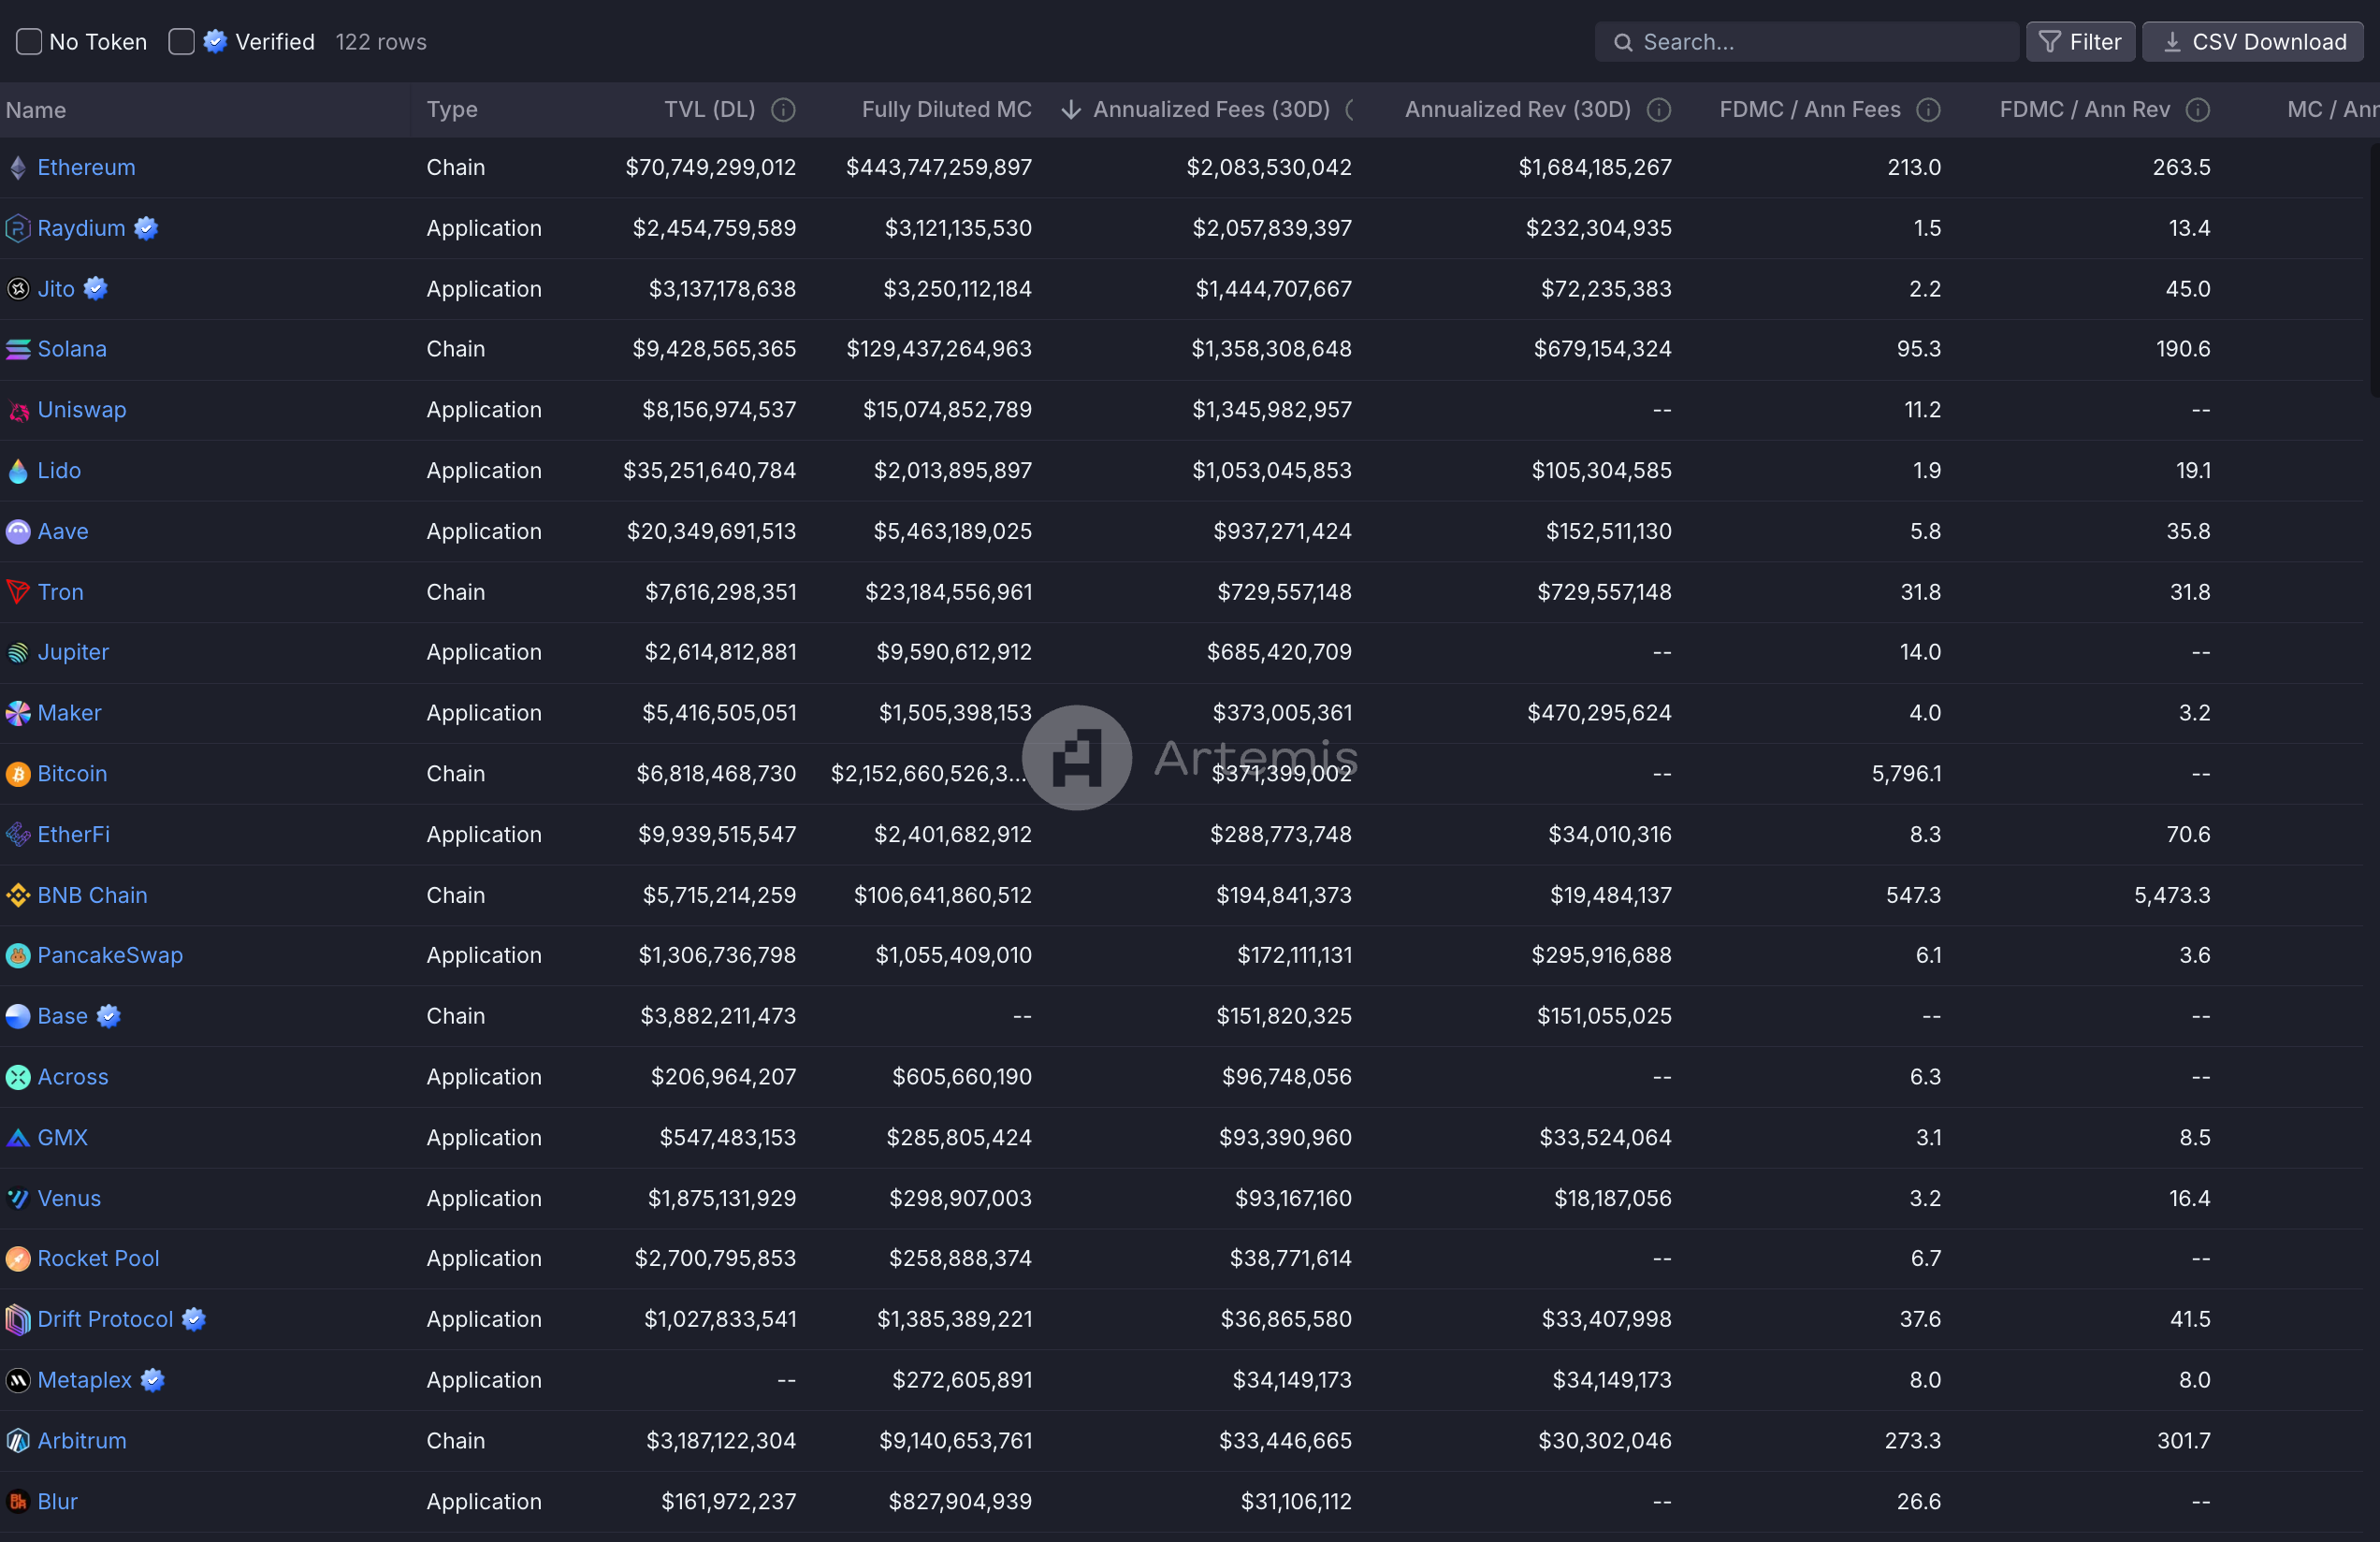The image size is (2380, 1542).
Task: Open the Drift Protocol link
Action: (x=105, y=1320)
